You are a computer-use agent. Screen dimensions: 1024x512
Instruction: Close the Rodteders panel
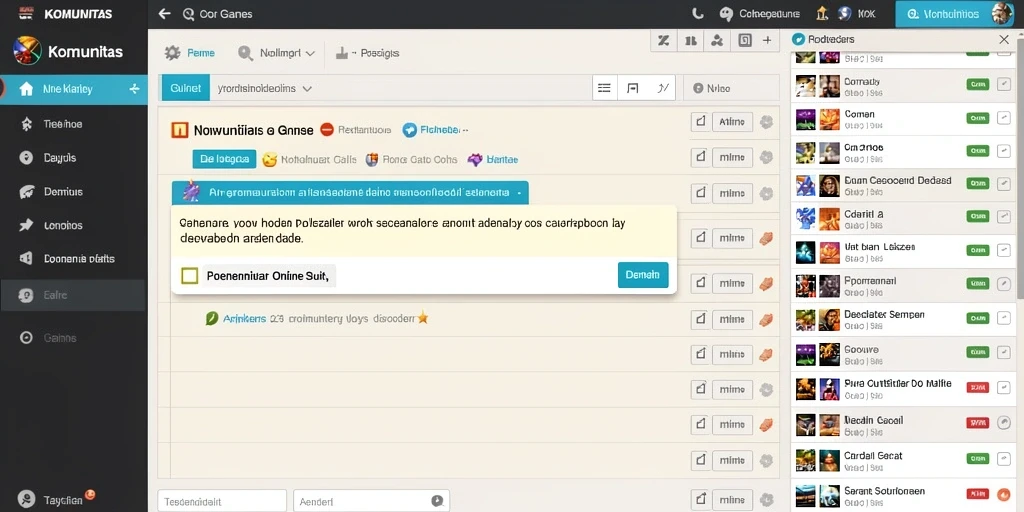[x=1004, y=40]
